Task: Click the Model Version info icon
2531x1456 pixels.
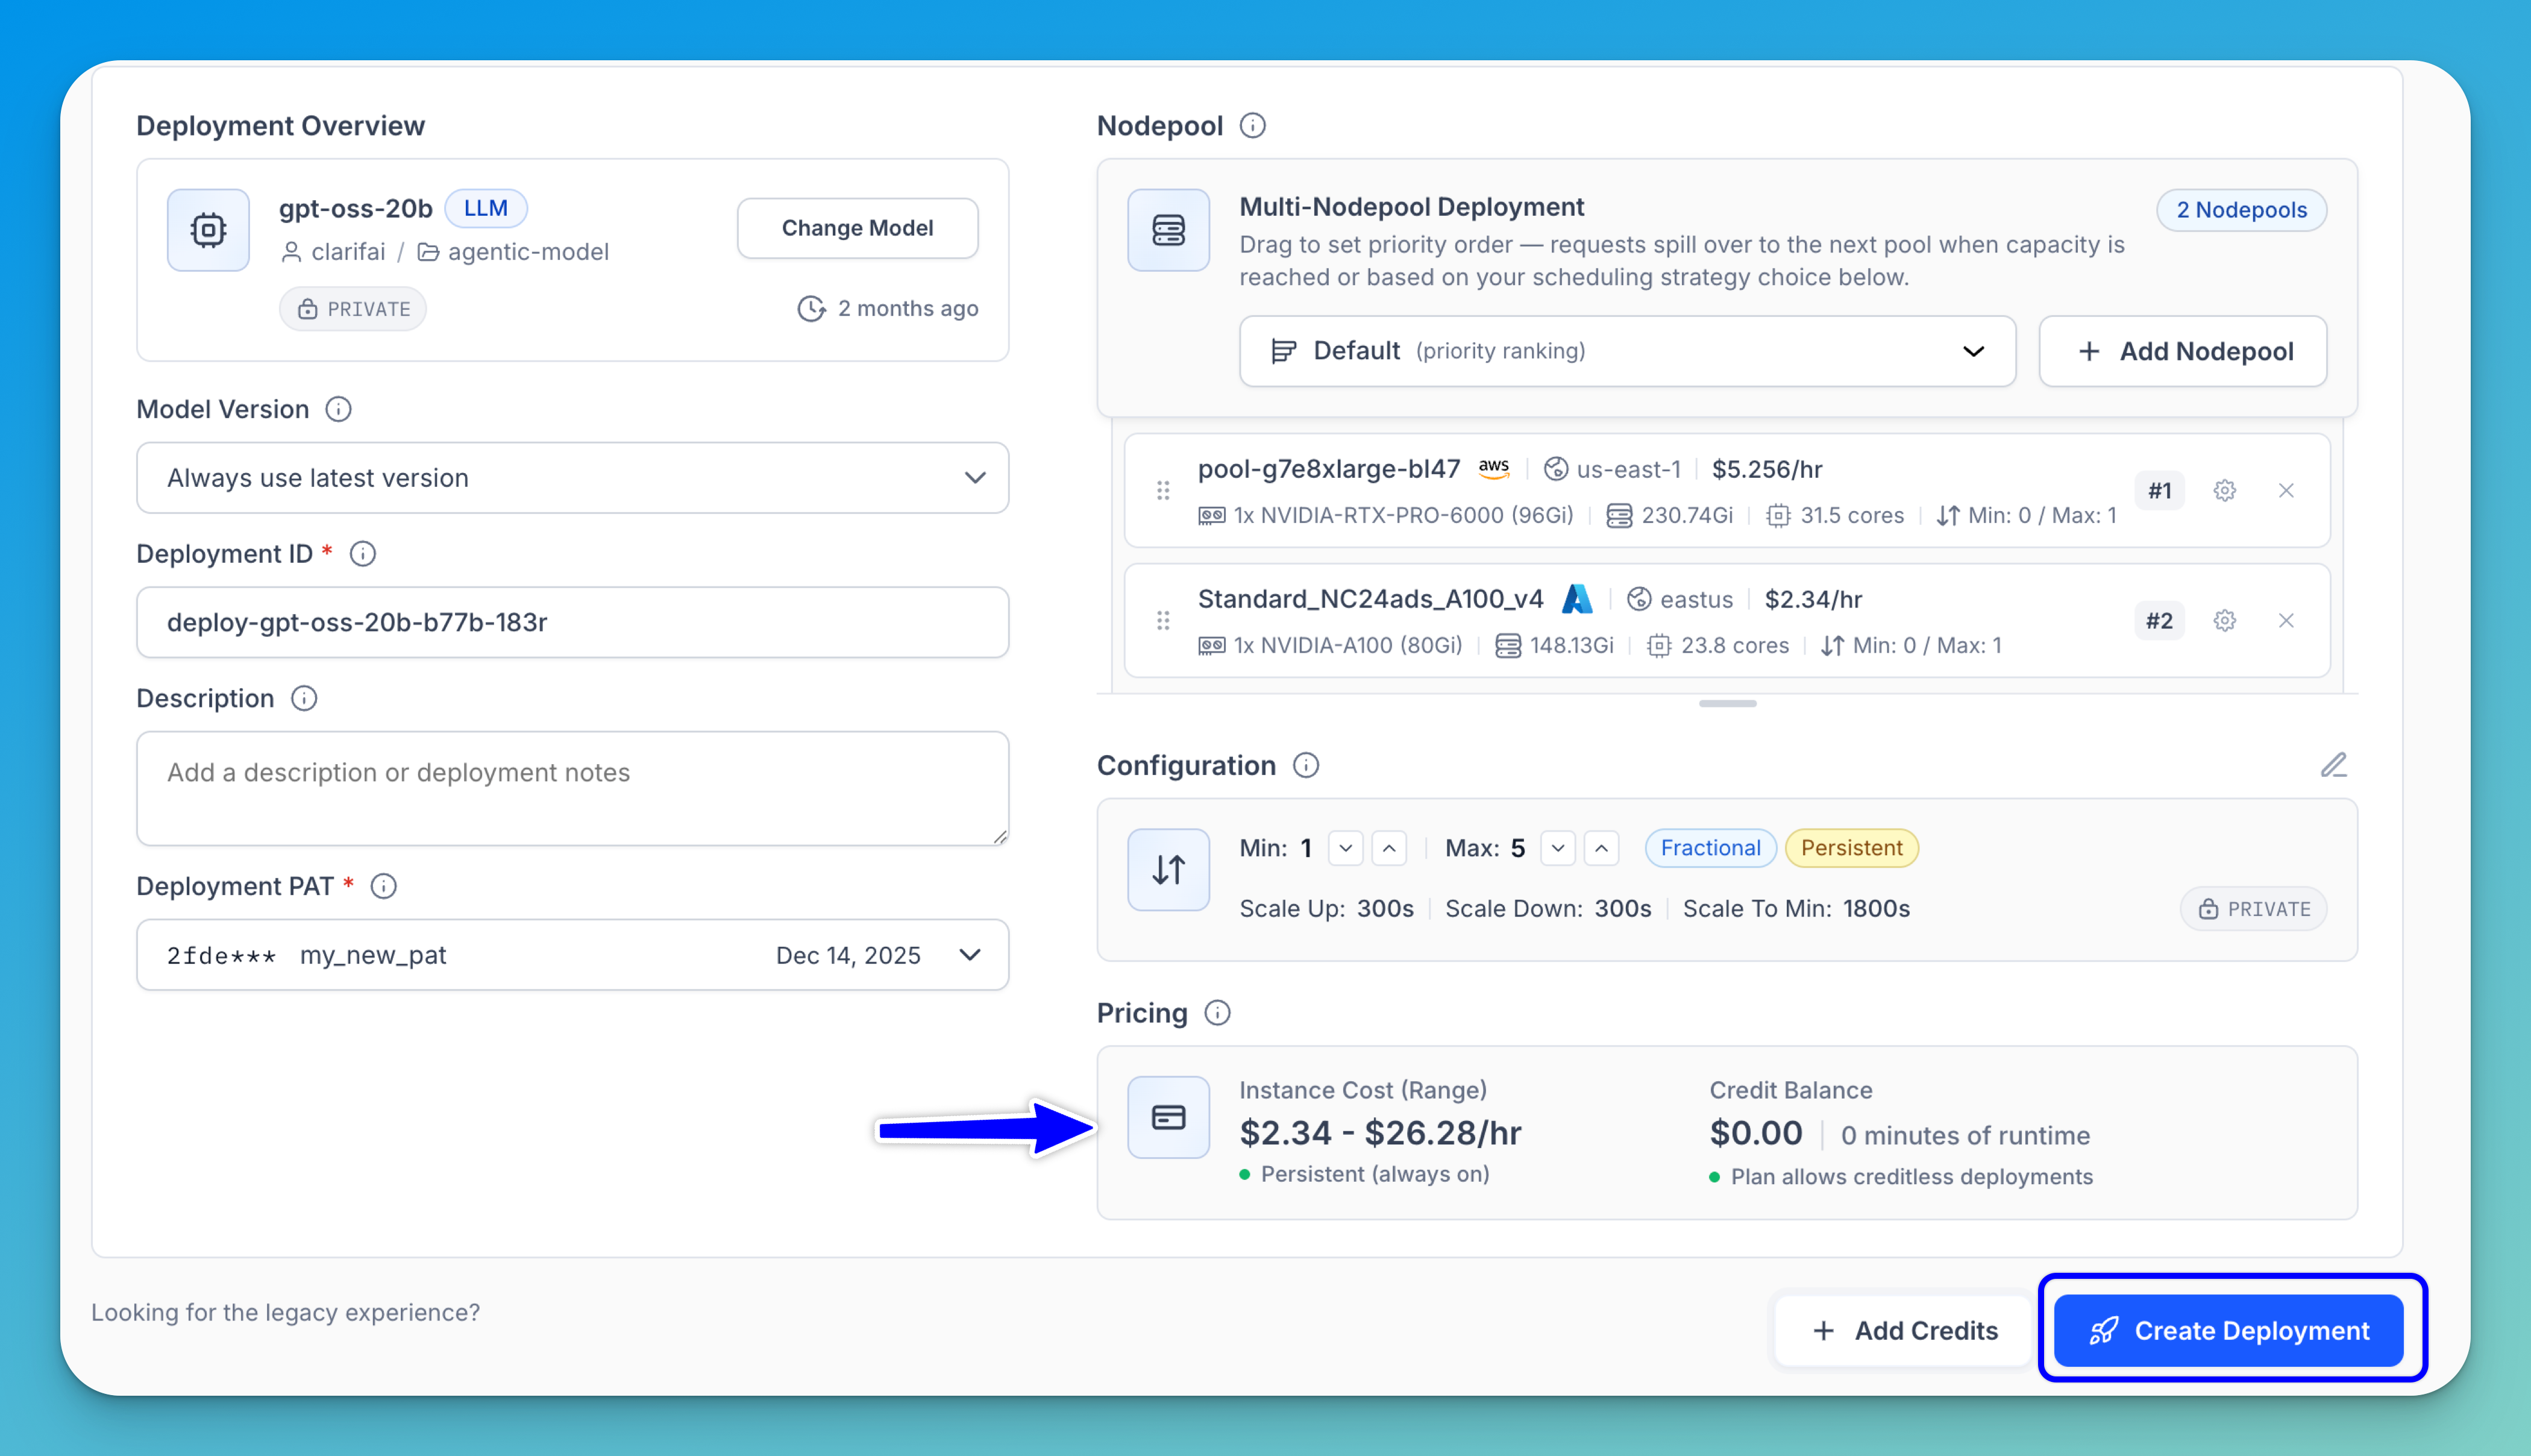Action: click(339, 409)
